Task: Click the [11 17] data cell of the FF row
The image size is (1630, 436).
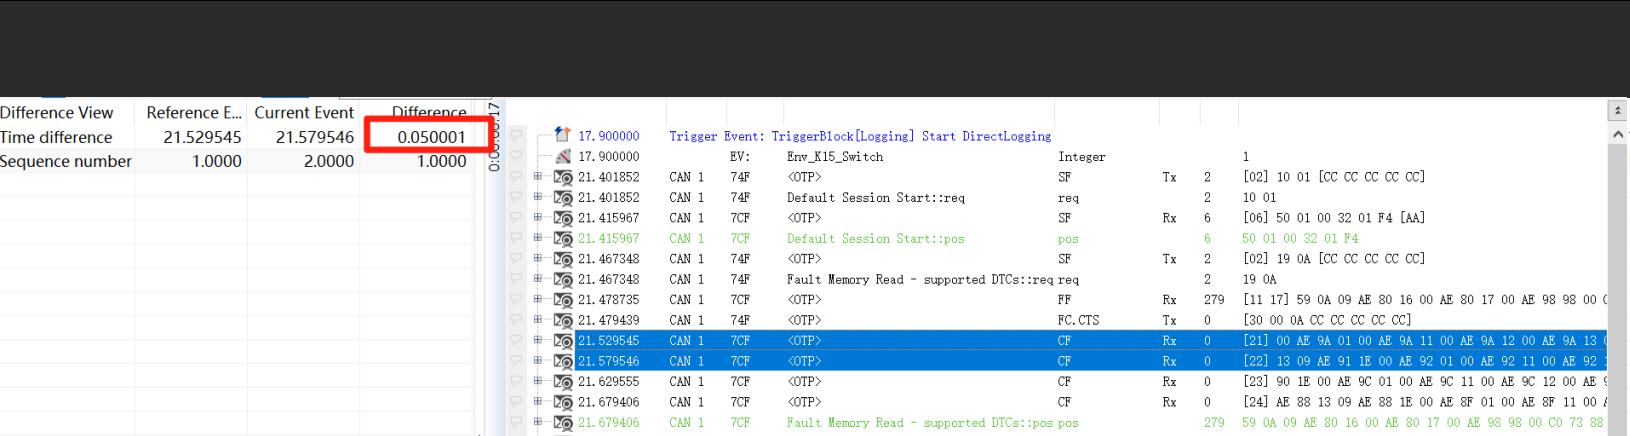Action: point(1424,300)
